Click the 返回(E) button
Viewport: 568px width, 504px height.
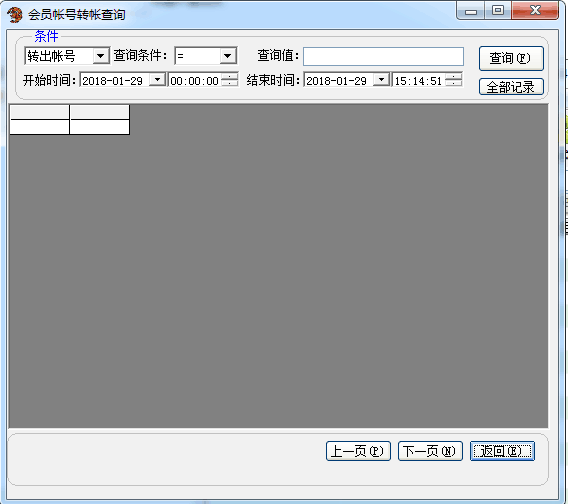[x=502, y=451]
